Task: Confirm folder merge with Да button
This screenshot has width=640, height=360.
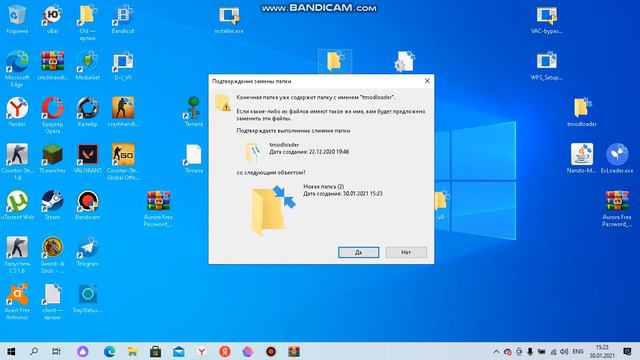Action: tap(358, 252)
